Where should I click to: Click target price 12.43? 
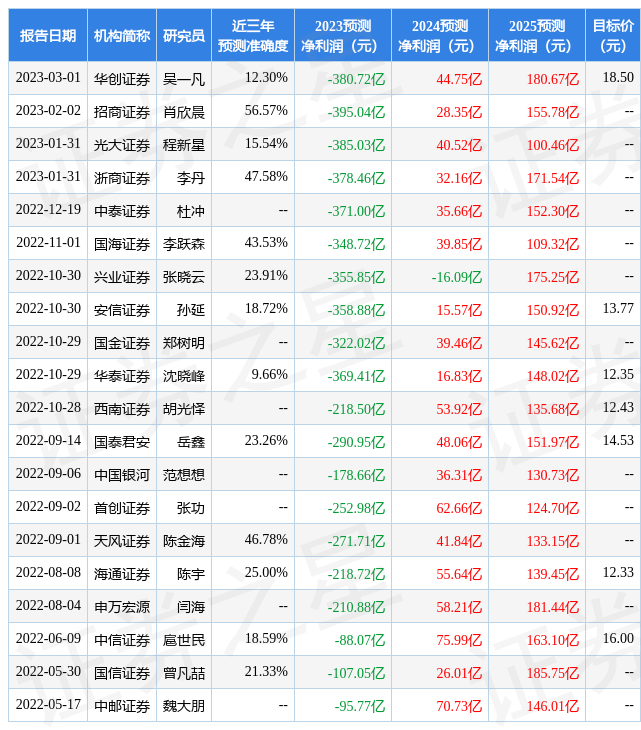618,407
